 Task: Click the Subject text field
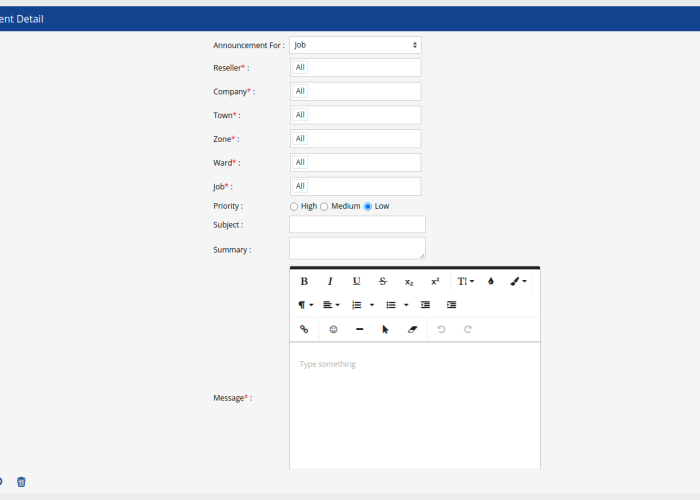[x=357, y=225]
